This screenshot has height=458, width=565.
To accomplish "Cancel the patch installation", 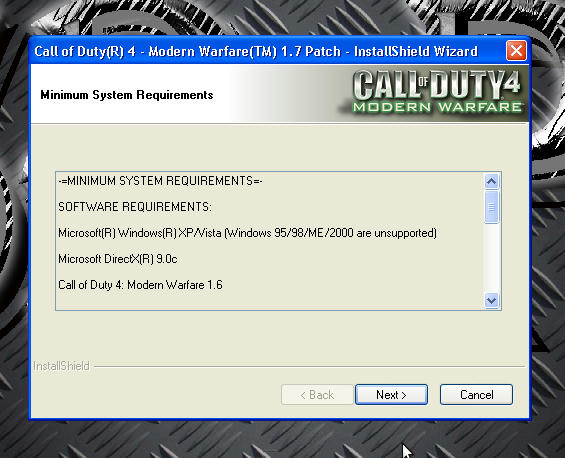I will pos(476,395).
